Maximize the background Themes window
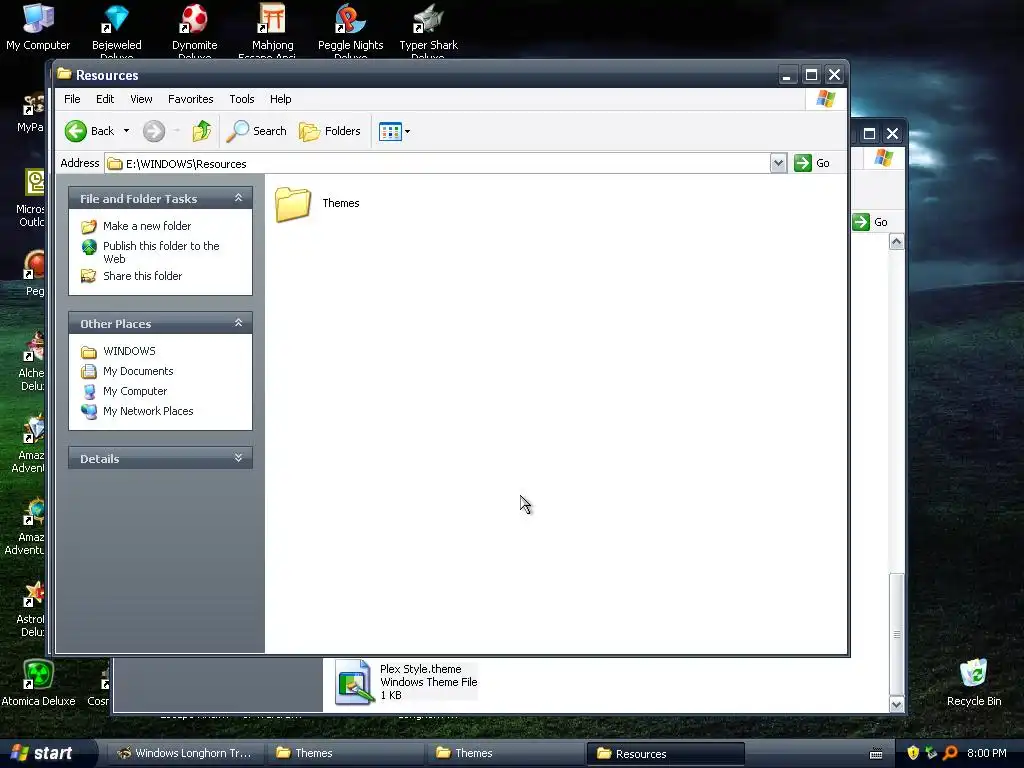The image size is (1024, 768). point(869,134)
